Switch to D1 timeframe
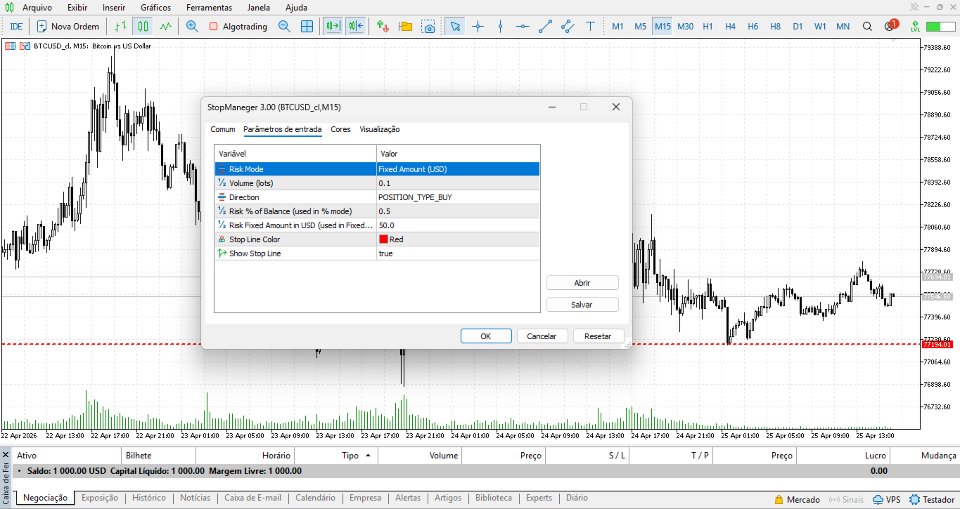 pos(798,26)
